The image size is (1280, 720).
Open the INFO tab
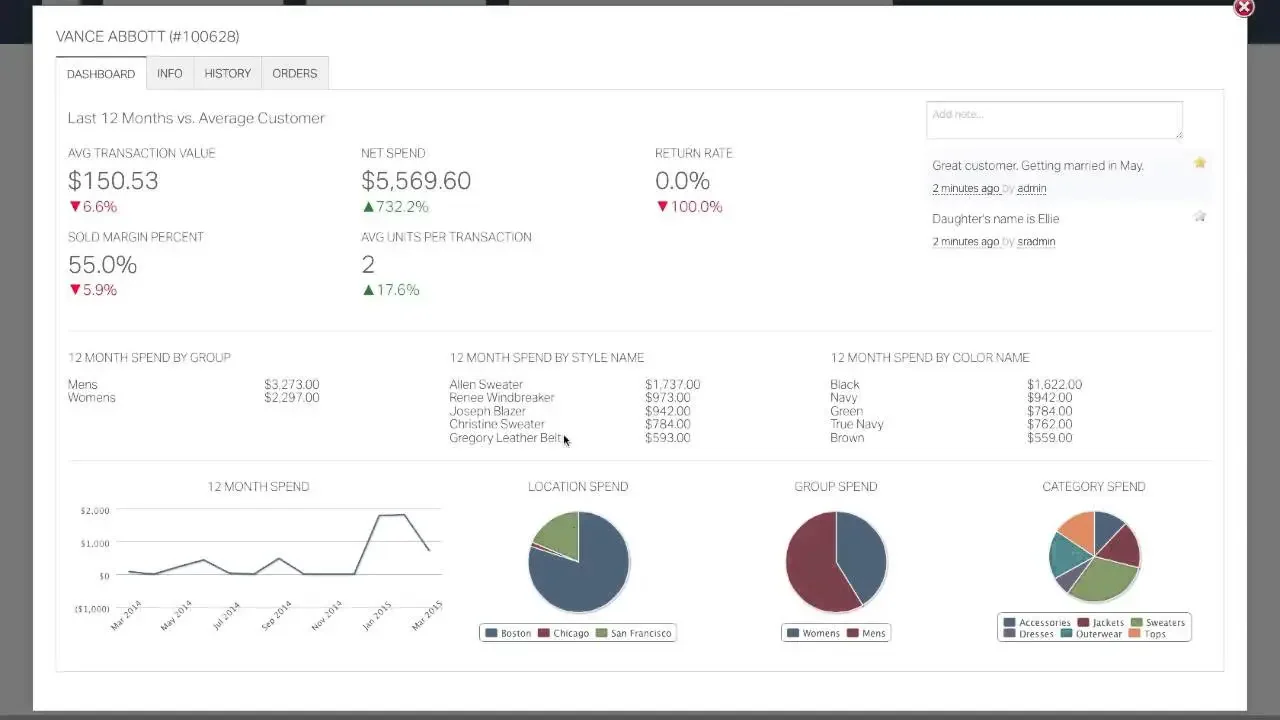click(x=170, y=73)
